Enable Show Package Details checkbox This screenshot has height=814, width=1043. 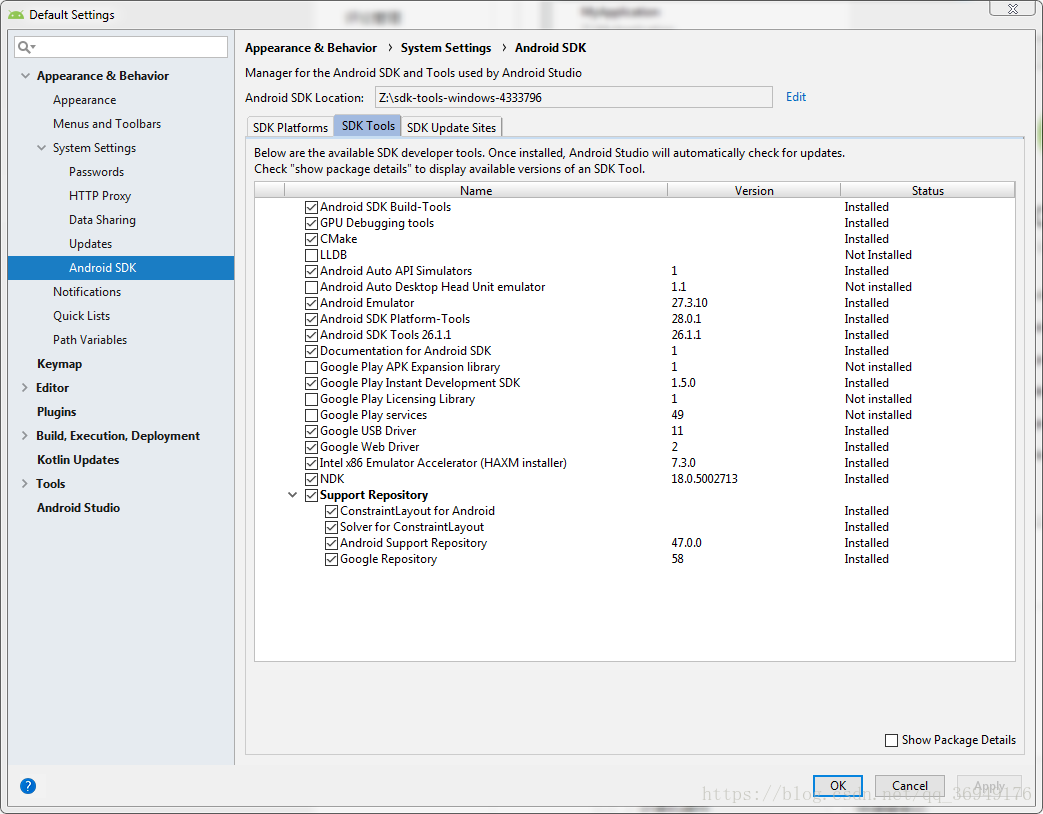coord(891,740)
